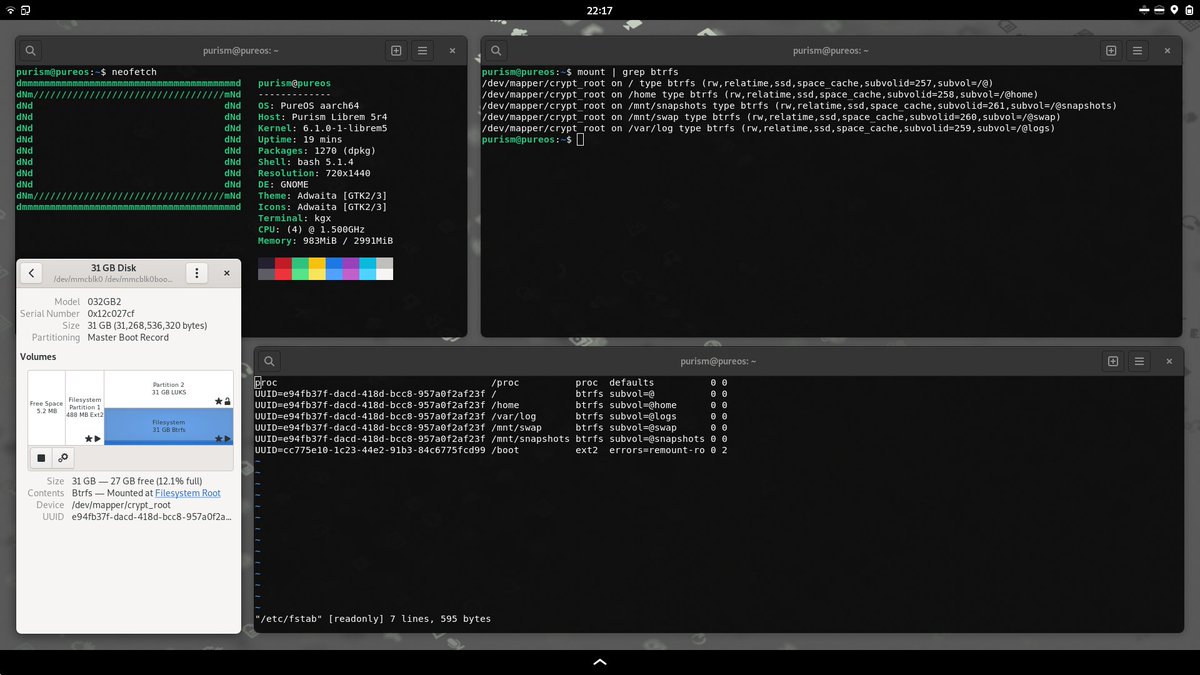Open a new tab in the mount output terminal
This screenshot has height=675, width=1200.
pyautogui.click(x=1111, y=50)
